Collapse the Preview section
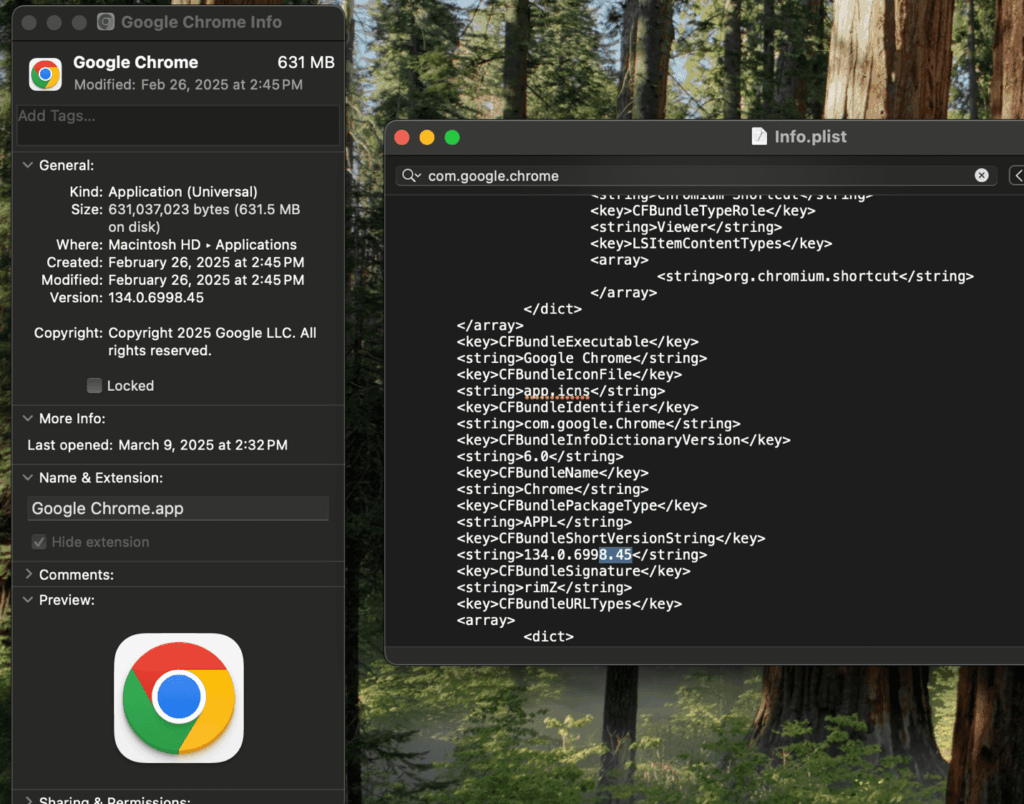Viewport: 1024px width, 804px height. (x=27, y=601)
